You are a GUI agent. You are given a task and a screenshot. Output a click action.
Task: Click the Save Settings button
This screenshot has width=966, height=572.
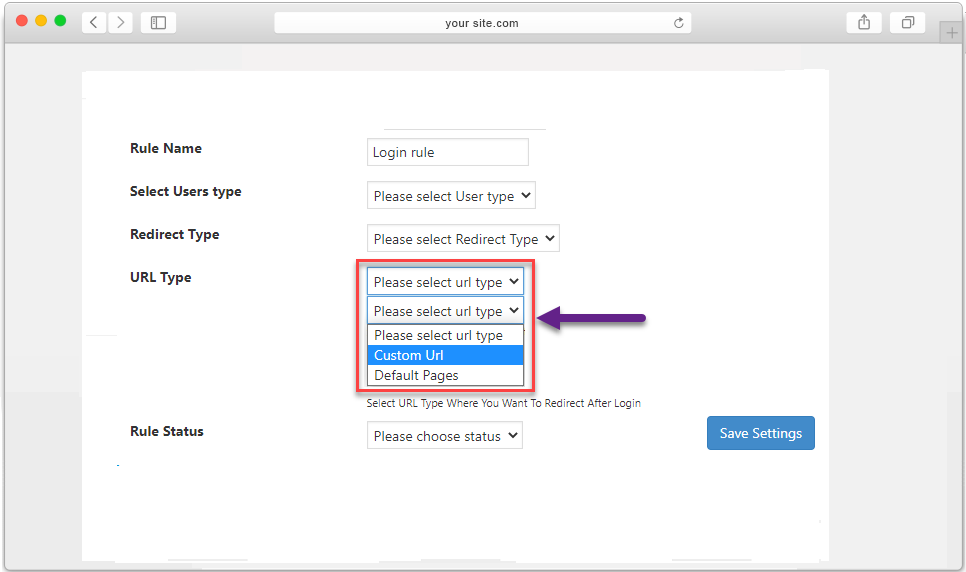click(x=760, y=433)
